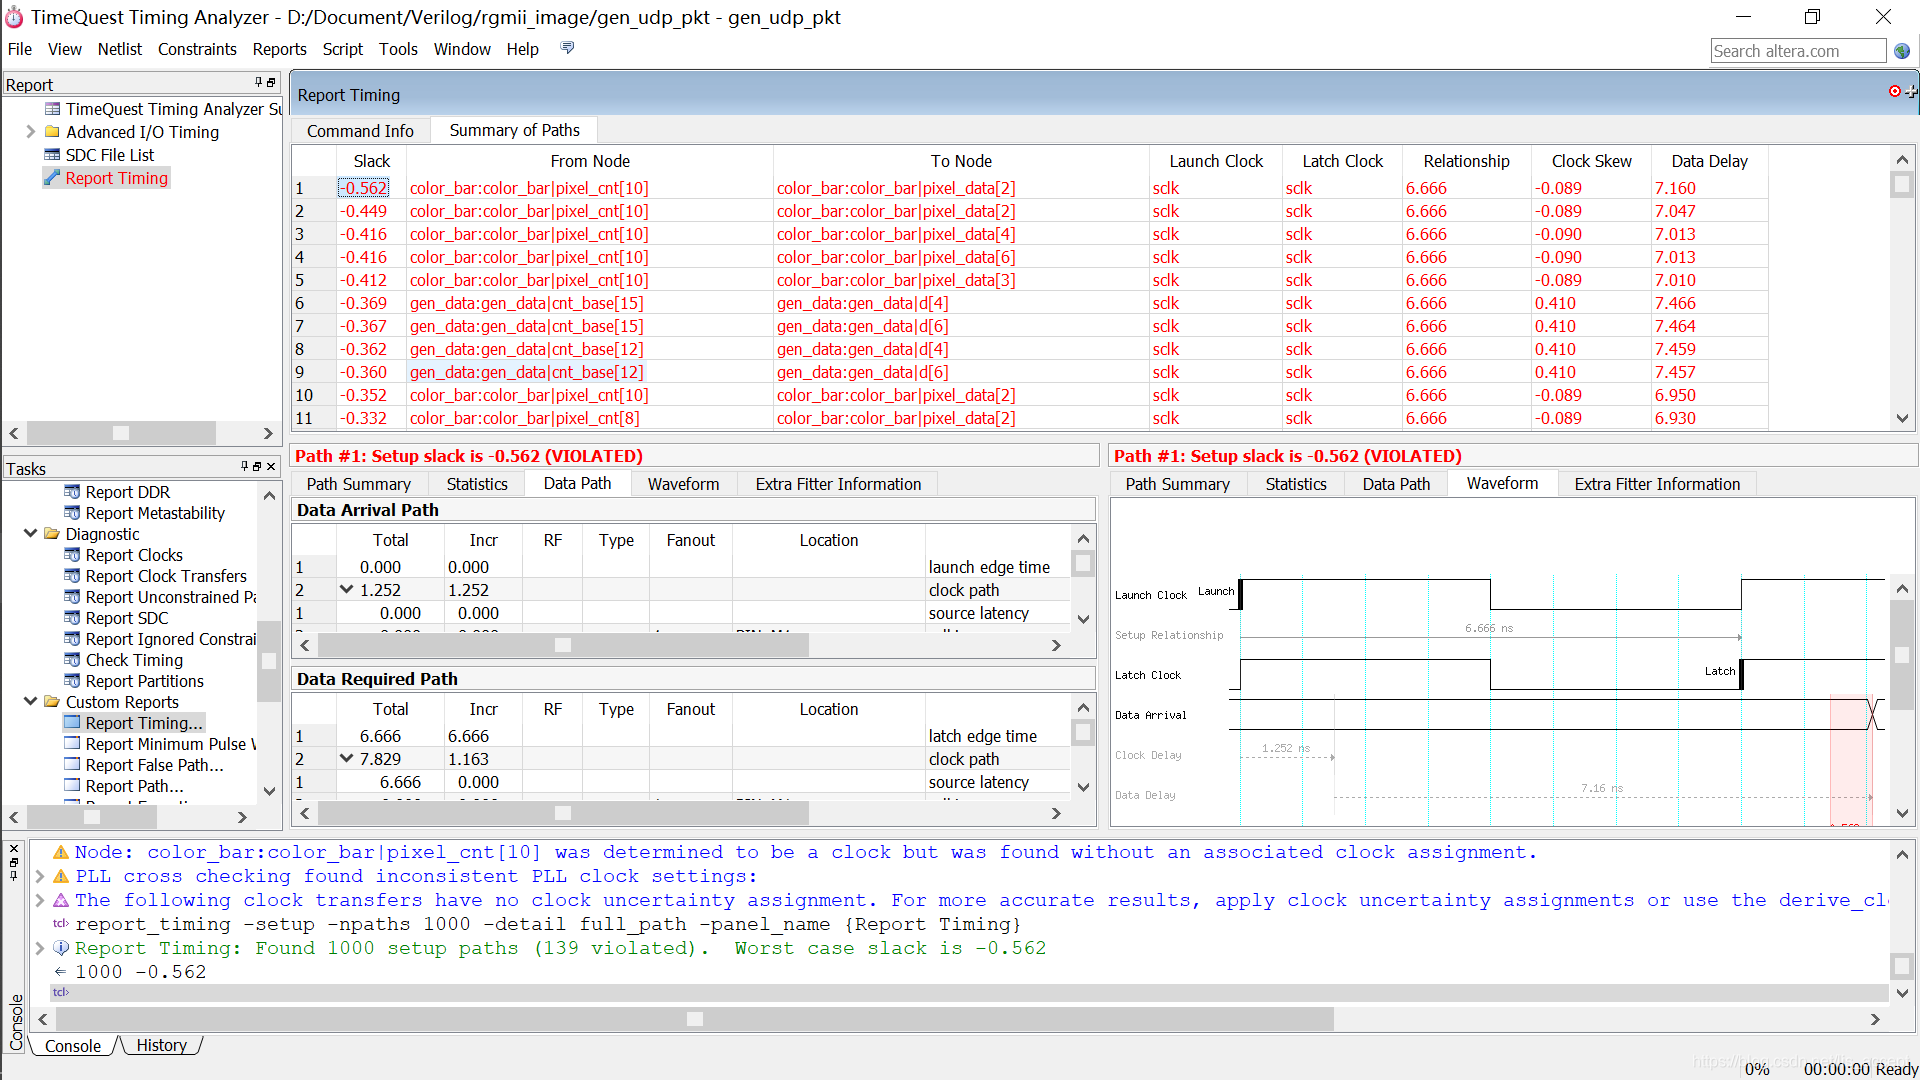Viewport: 1920px width, 1080px height.
Task: Undock the Tasks panel
Action: pos(257,467)
